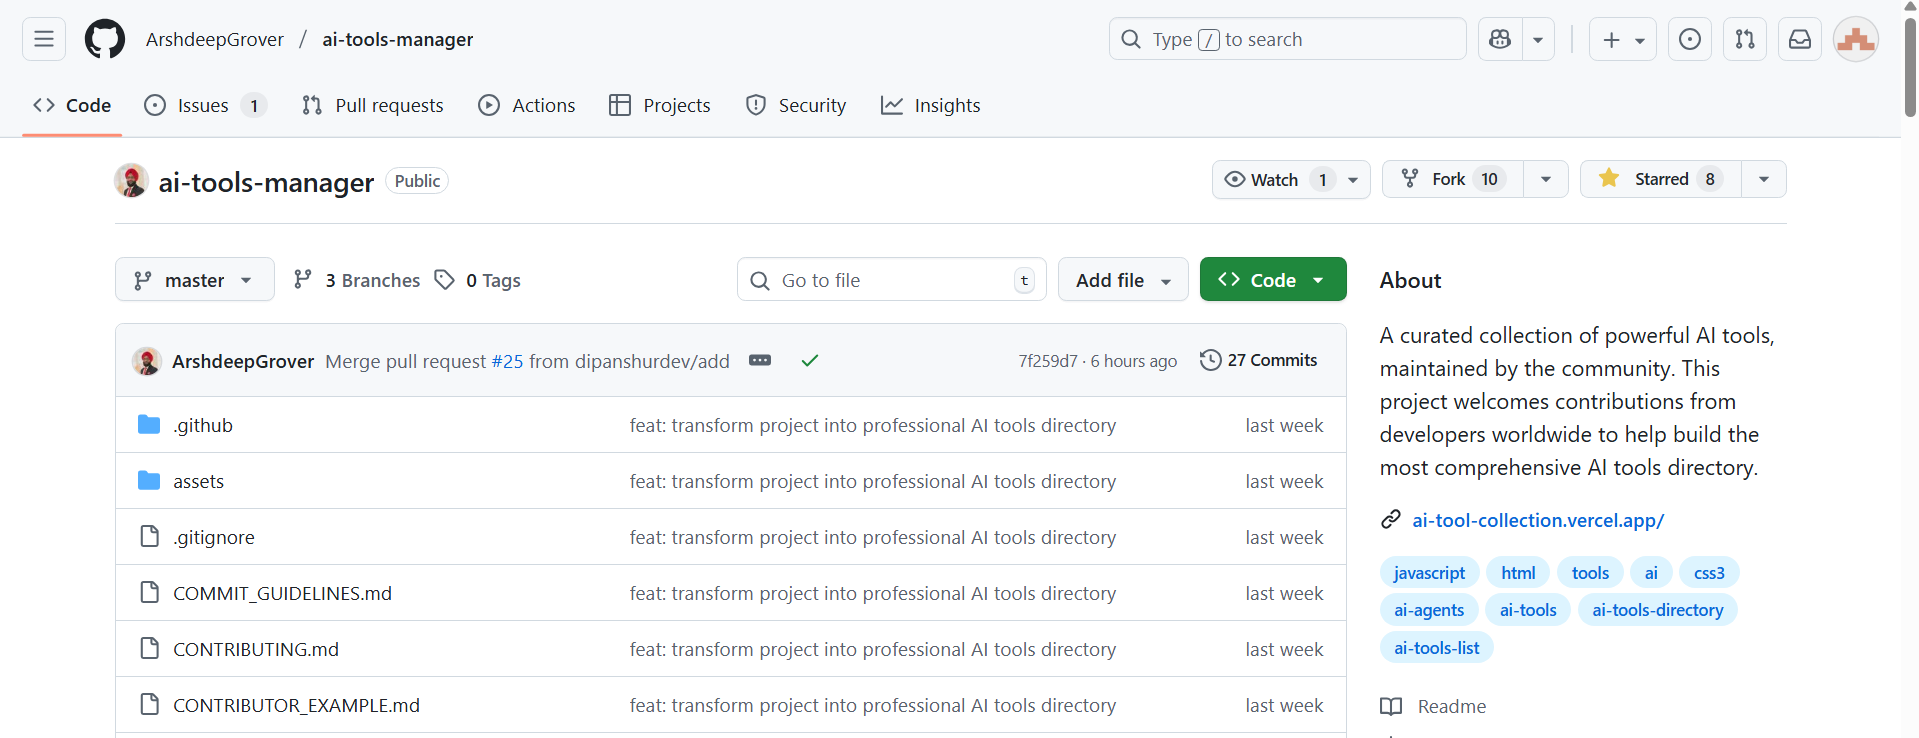Viewport: 1919px width, 738px height.
Task: Open CONTRIBUTING.md file
Action: pyautogui.click(x=256, y=649)
